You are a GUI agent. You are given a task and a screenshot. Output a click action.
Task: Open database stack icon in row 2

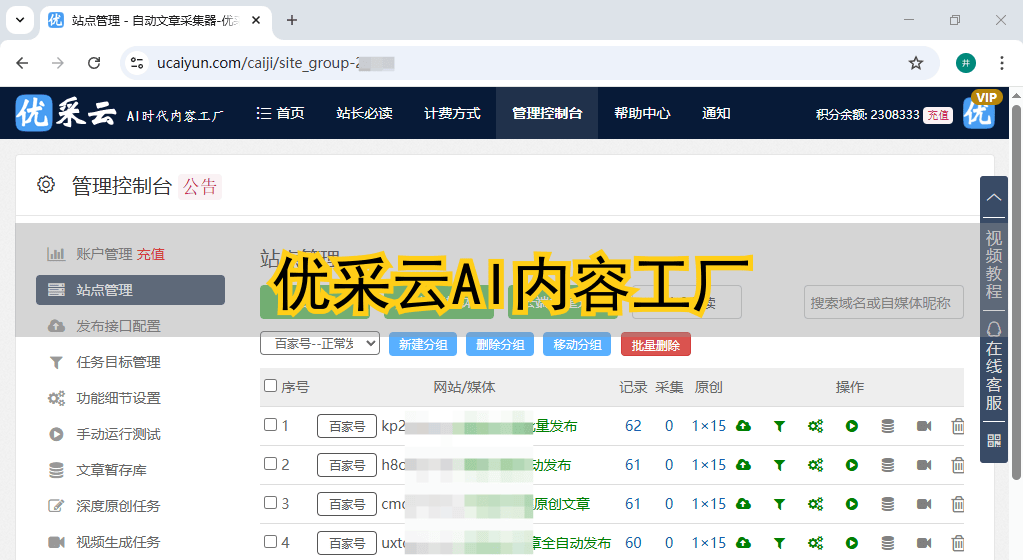[887, 465]
